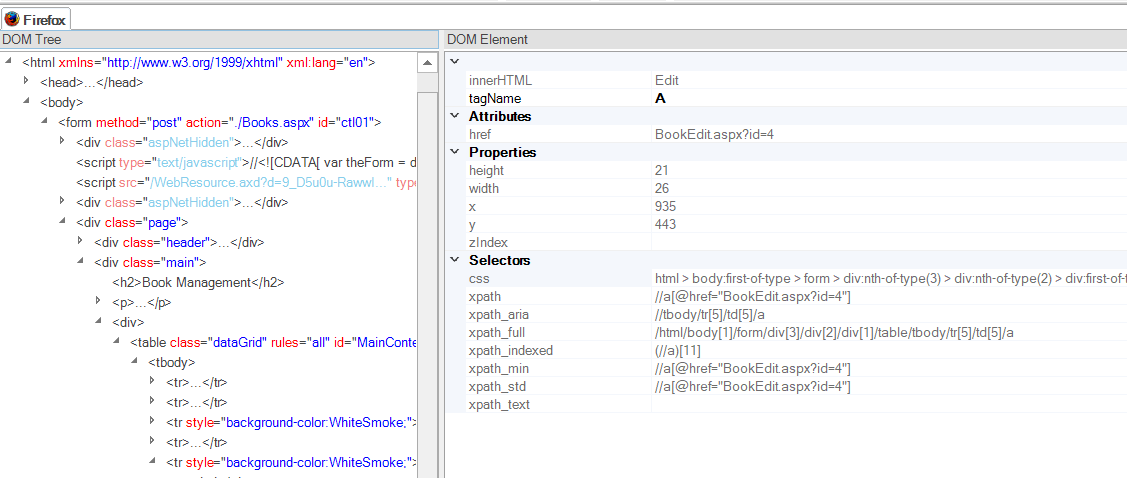Select the xpath_full value

tap(834, 332)
